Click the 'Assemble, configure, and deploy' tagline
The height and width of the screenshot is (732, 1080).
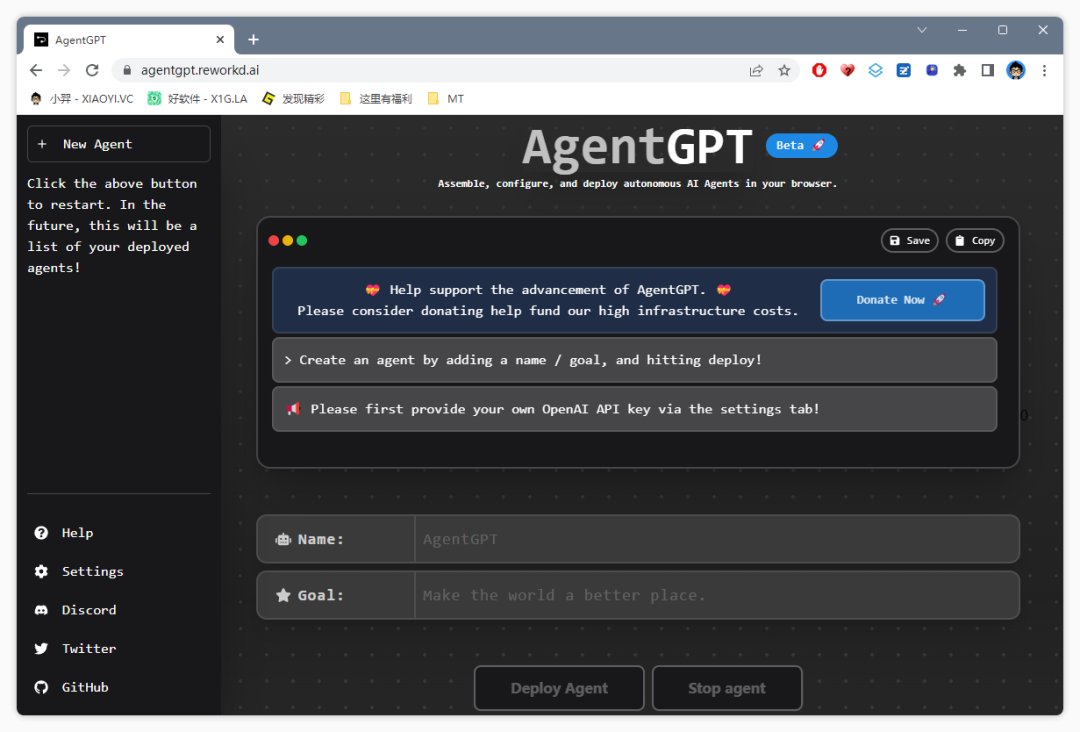tap(637, 184)
